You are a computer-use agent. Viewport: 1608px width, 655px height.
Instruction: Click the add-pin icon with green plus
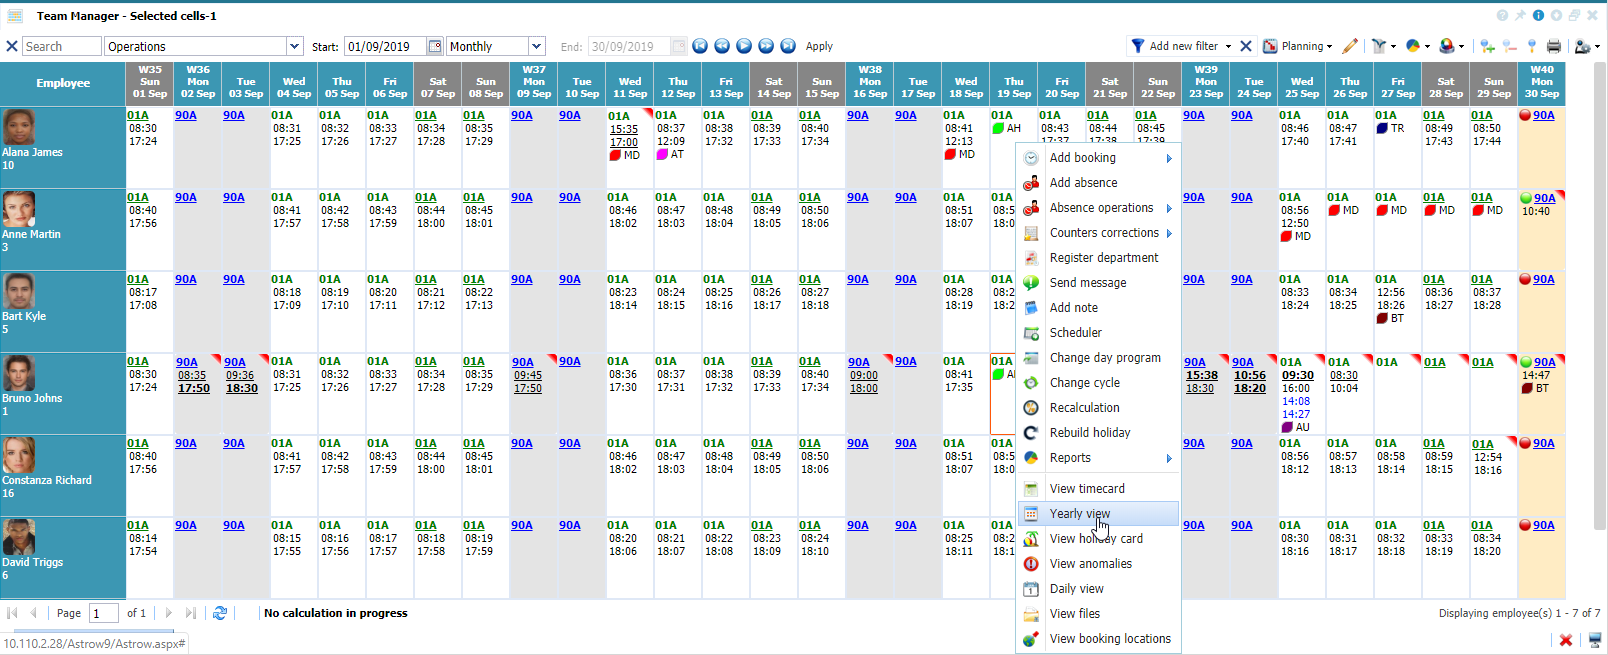(1487, 46)
